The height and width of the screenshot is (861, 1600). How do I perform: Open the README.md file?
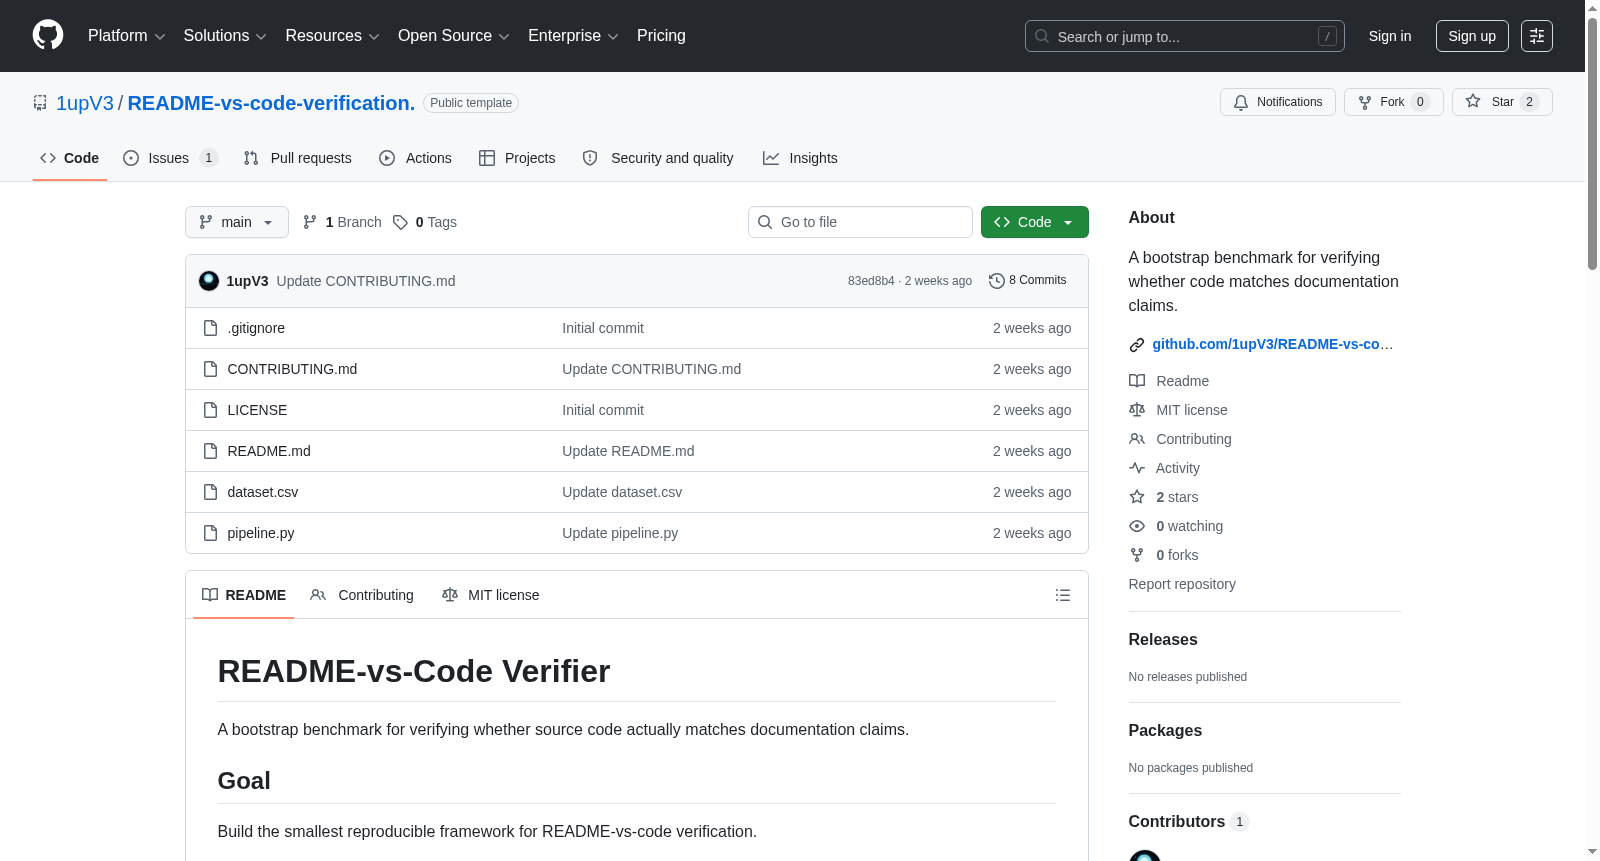(x=269, y=451)
